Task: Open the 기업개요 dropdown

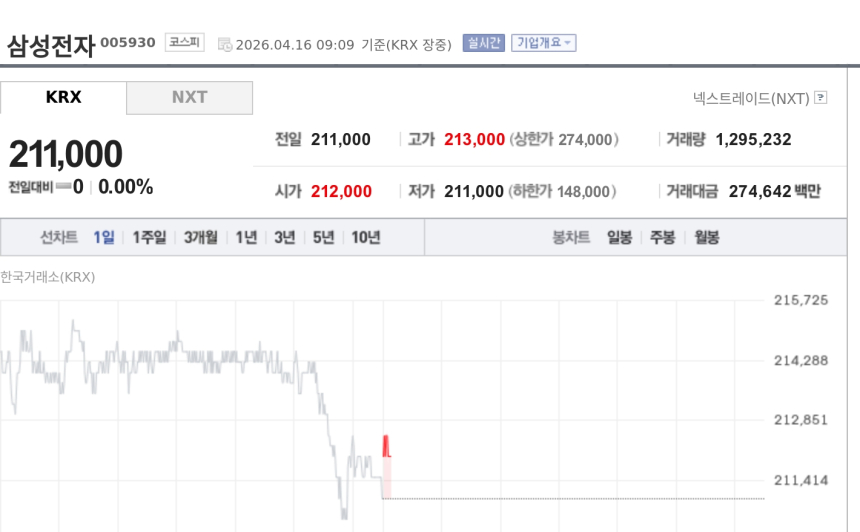Action: pos(543,43)
